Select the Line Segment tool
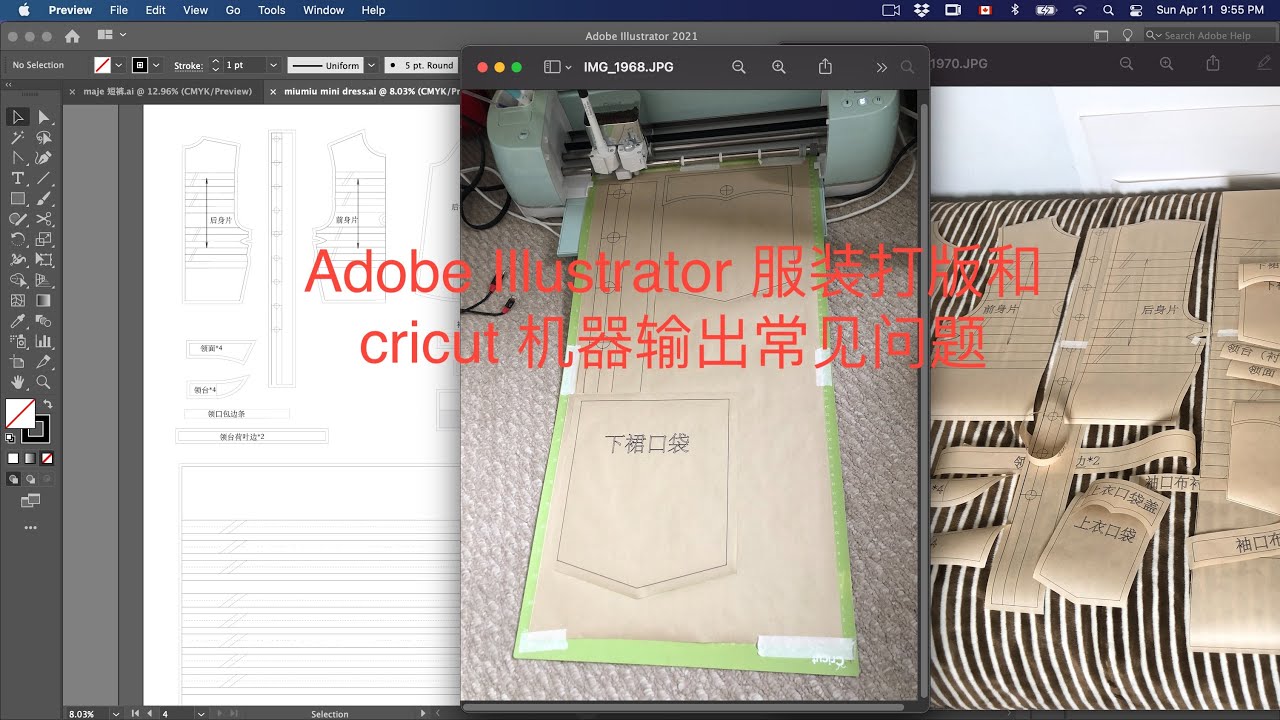1280x720 pixels. [x=44, y=178]
